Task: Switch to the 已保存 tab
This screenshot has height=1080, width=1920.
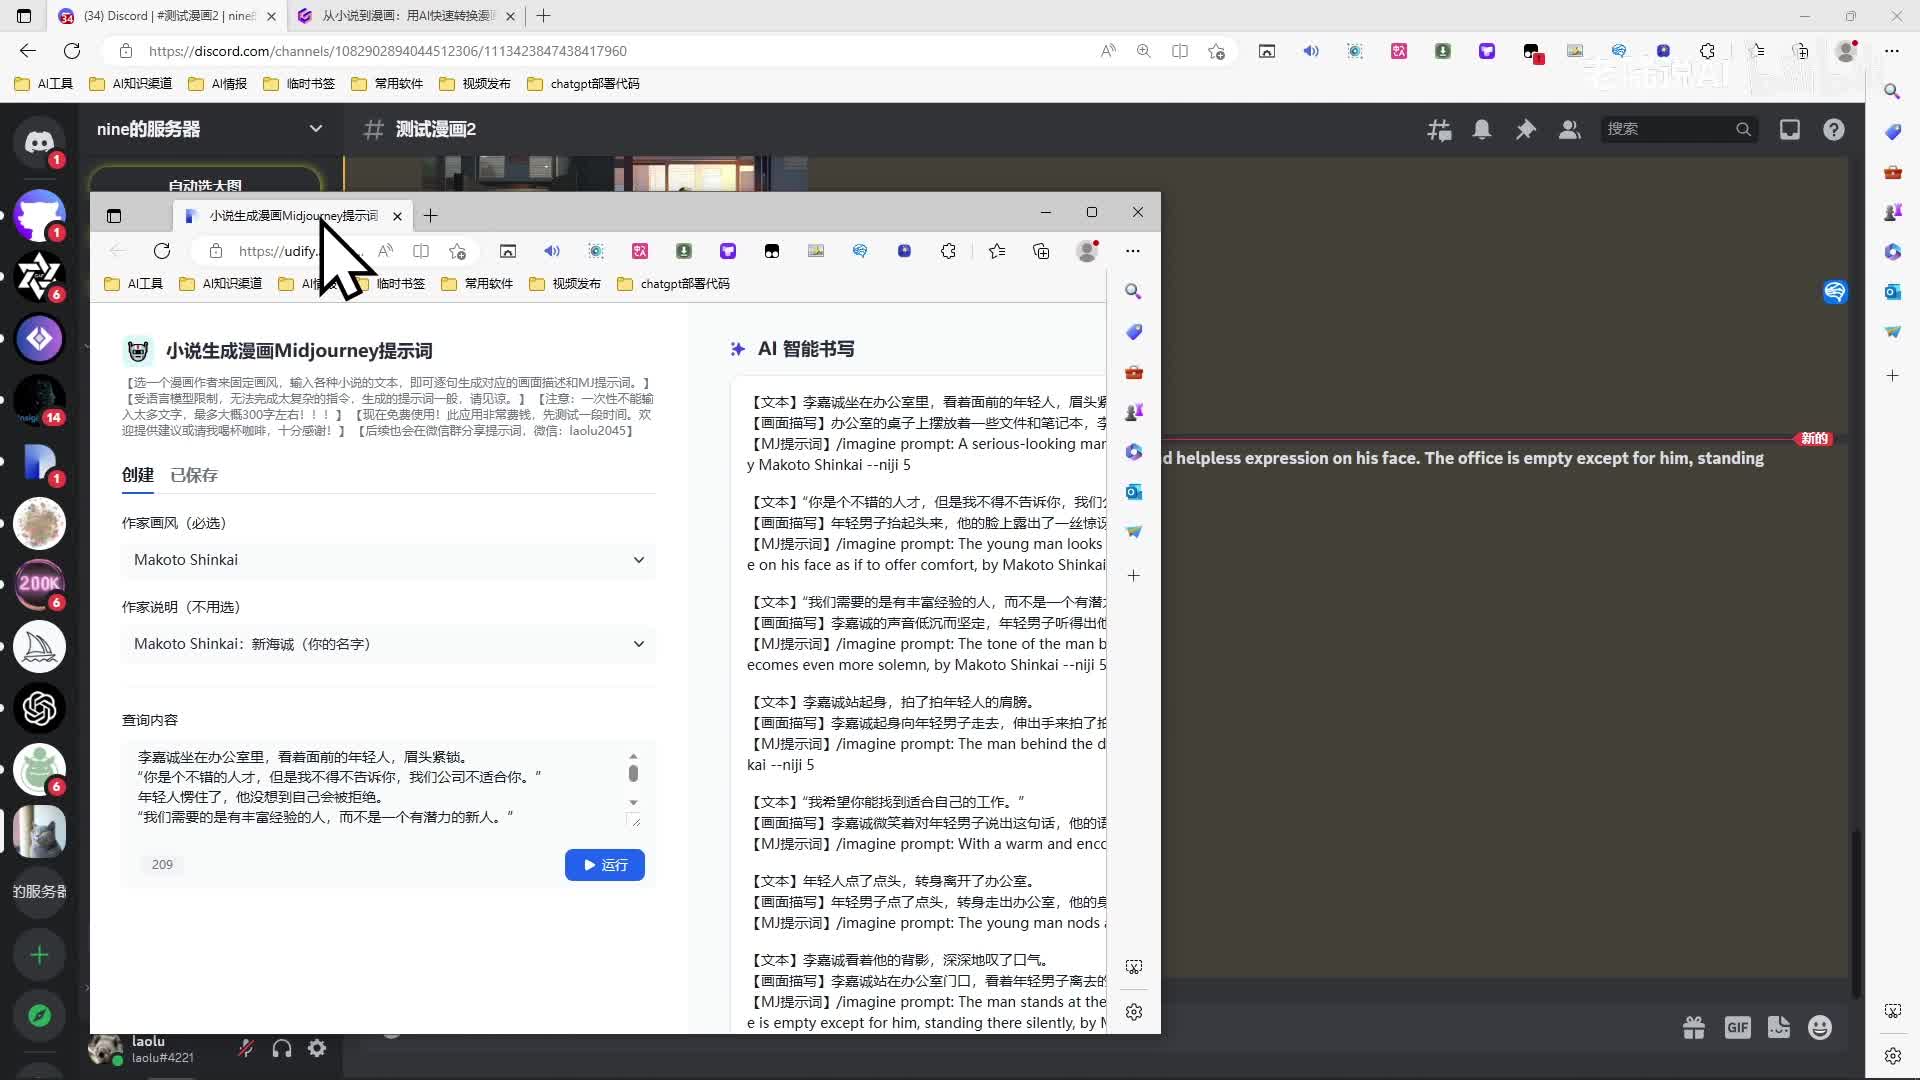Action: click(194, 475)
